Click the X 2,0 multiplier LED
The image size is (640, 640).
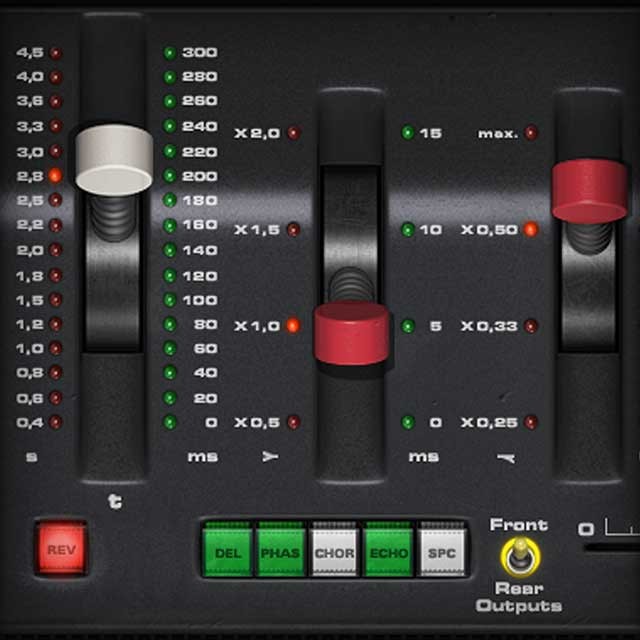pos(293,133)
